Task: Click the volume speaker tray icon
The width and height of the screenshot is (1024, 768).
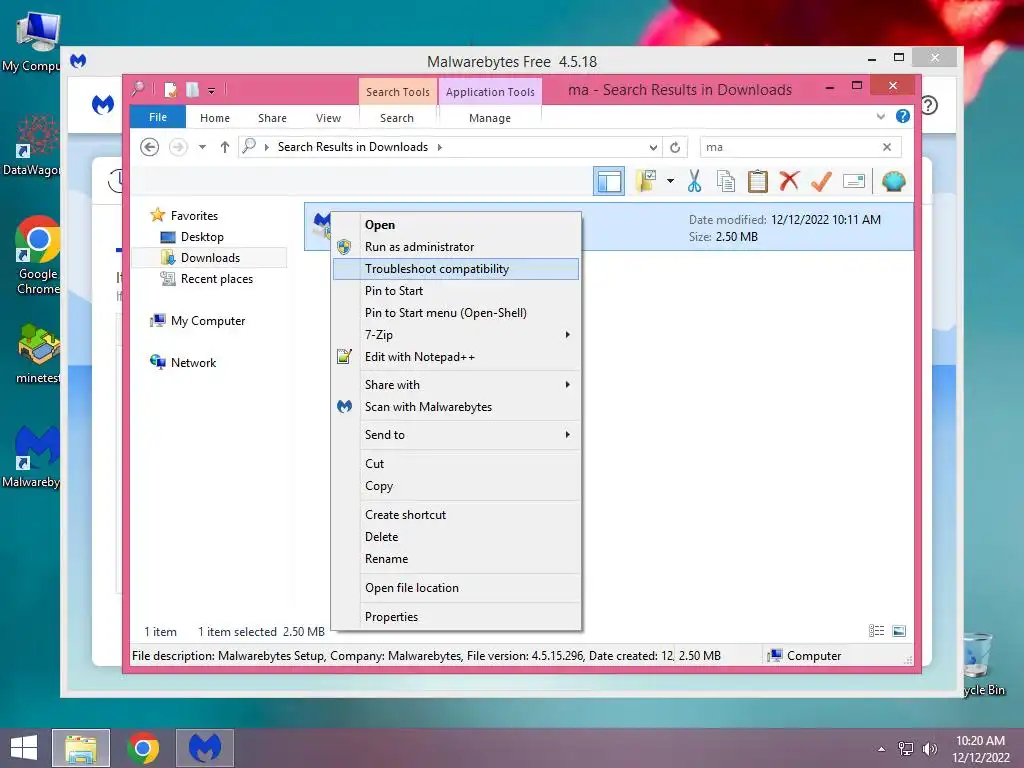Action: click(x=929, y=749)
